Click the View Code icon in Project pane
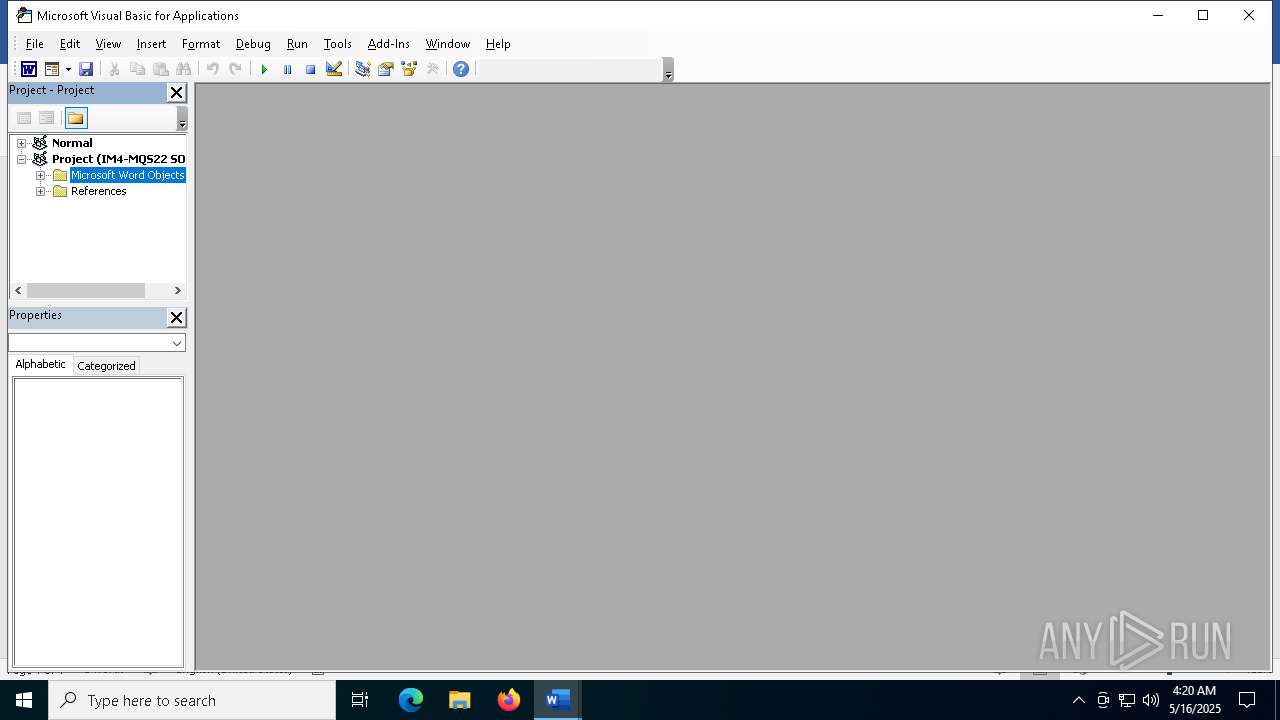The width and height of the screenshot is (1280, 720). 24,118
